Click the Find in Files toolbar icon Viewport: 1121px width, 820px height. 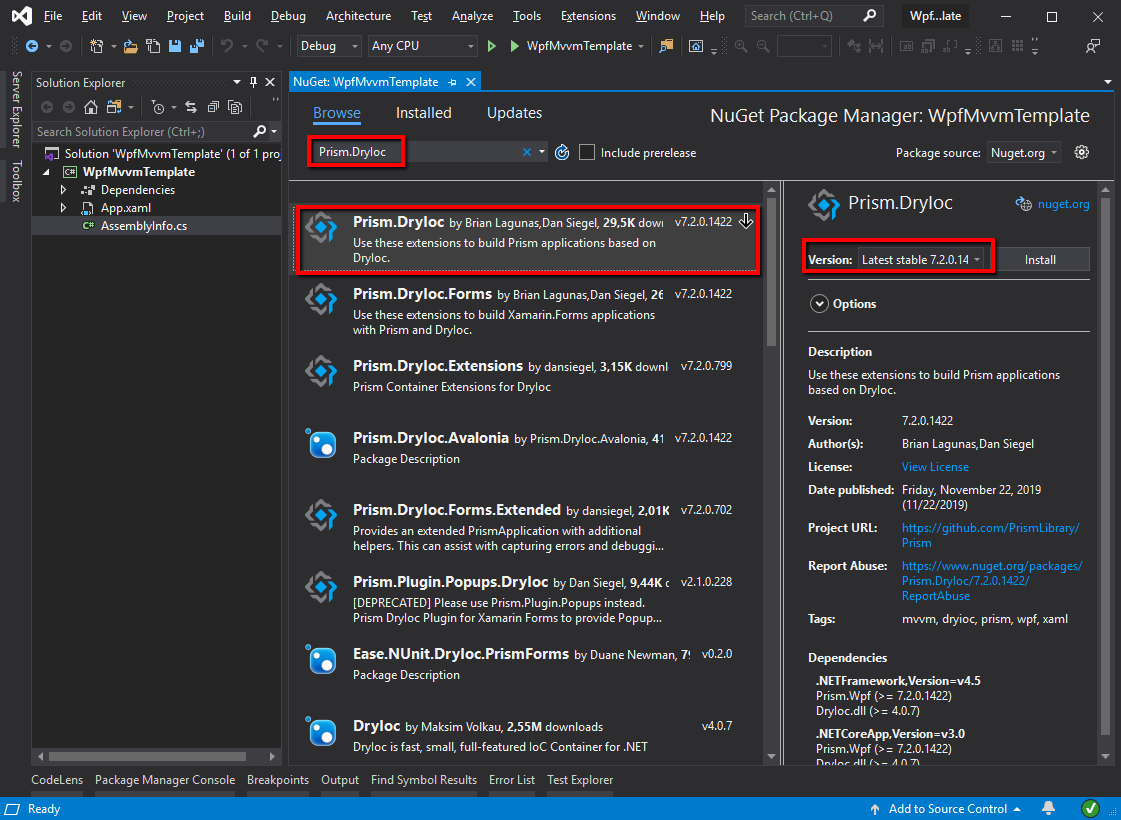666,46
